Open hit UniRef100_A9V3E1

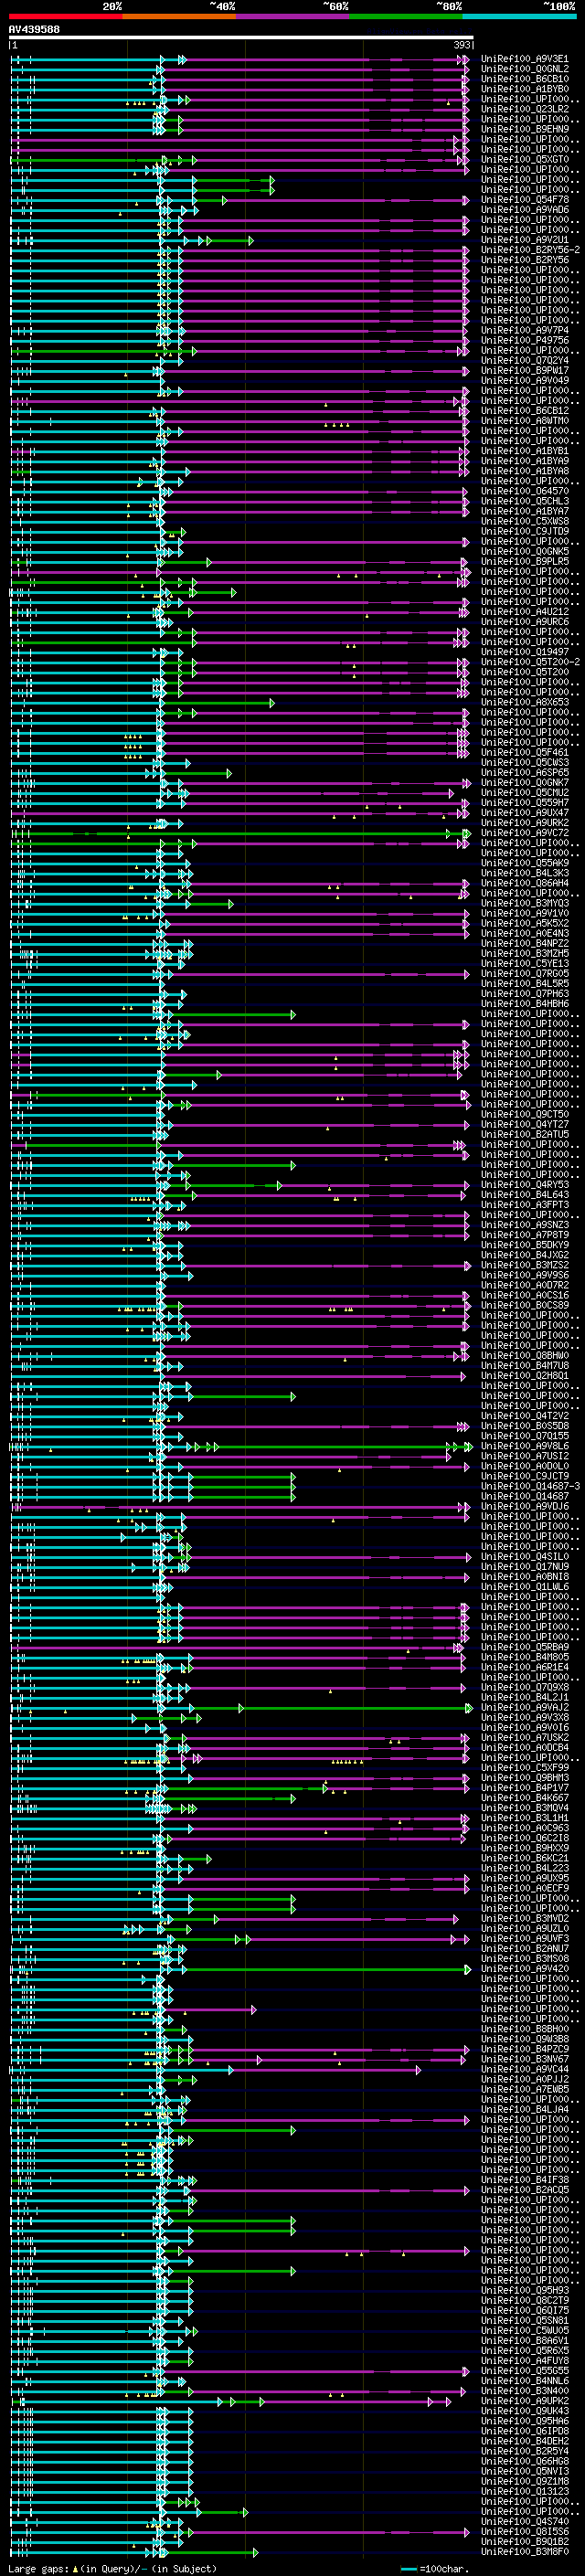[x=524, y=59]
